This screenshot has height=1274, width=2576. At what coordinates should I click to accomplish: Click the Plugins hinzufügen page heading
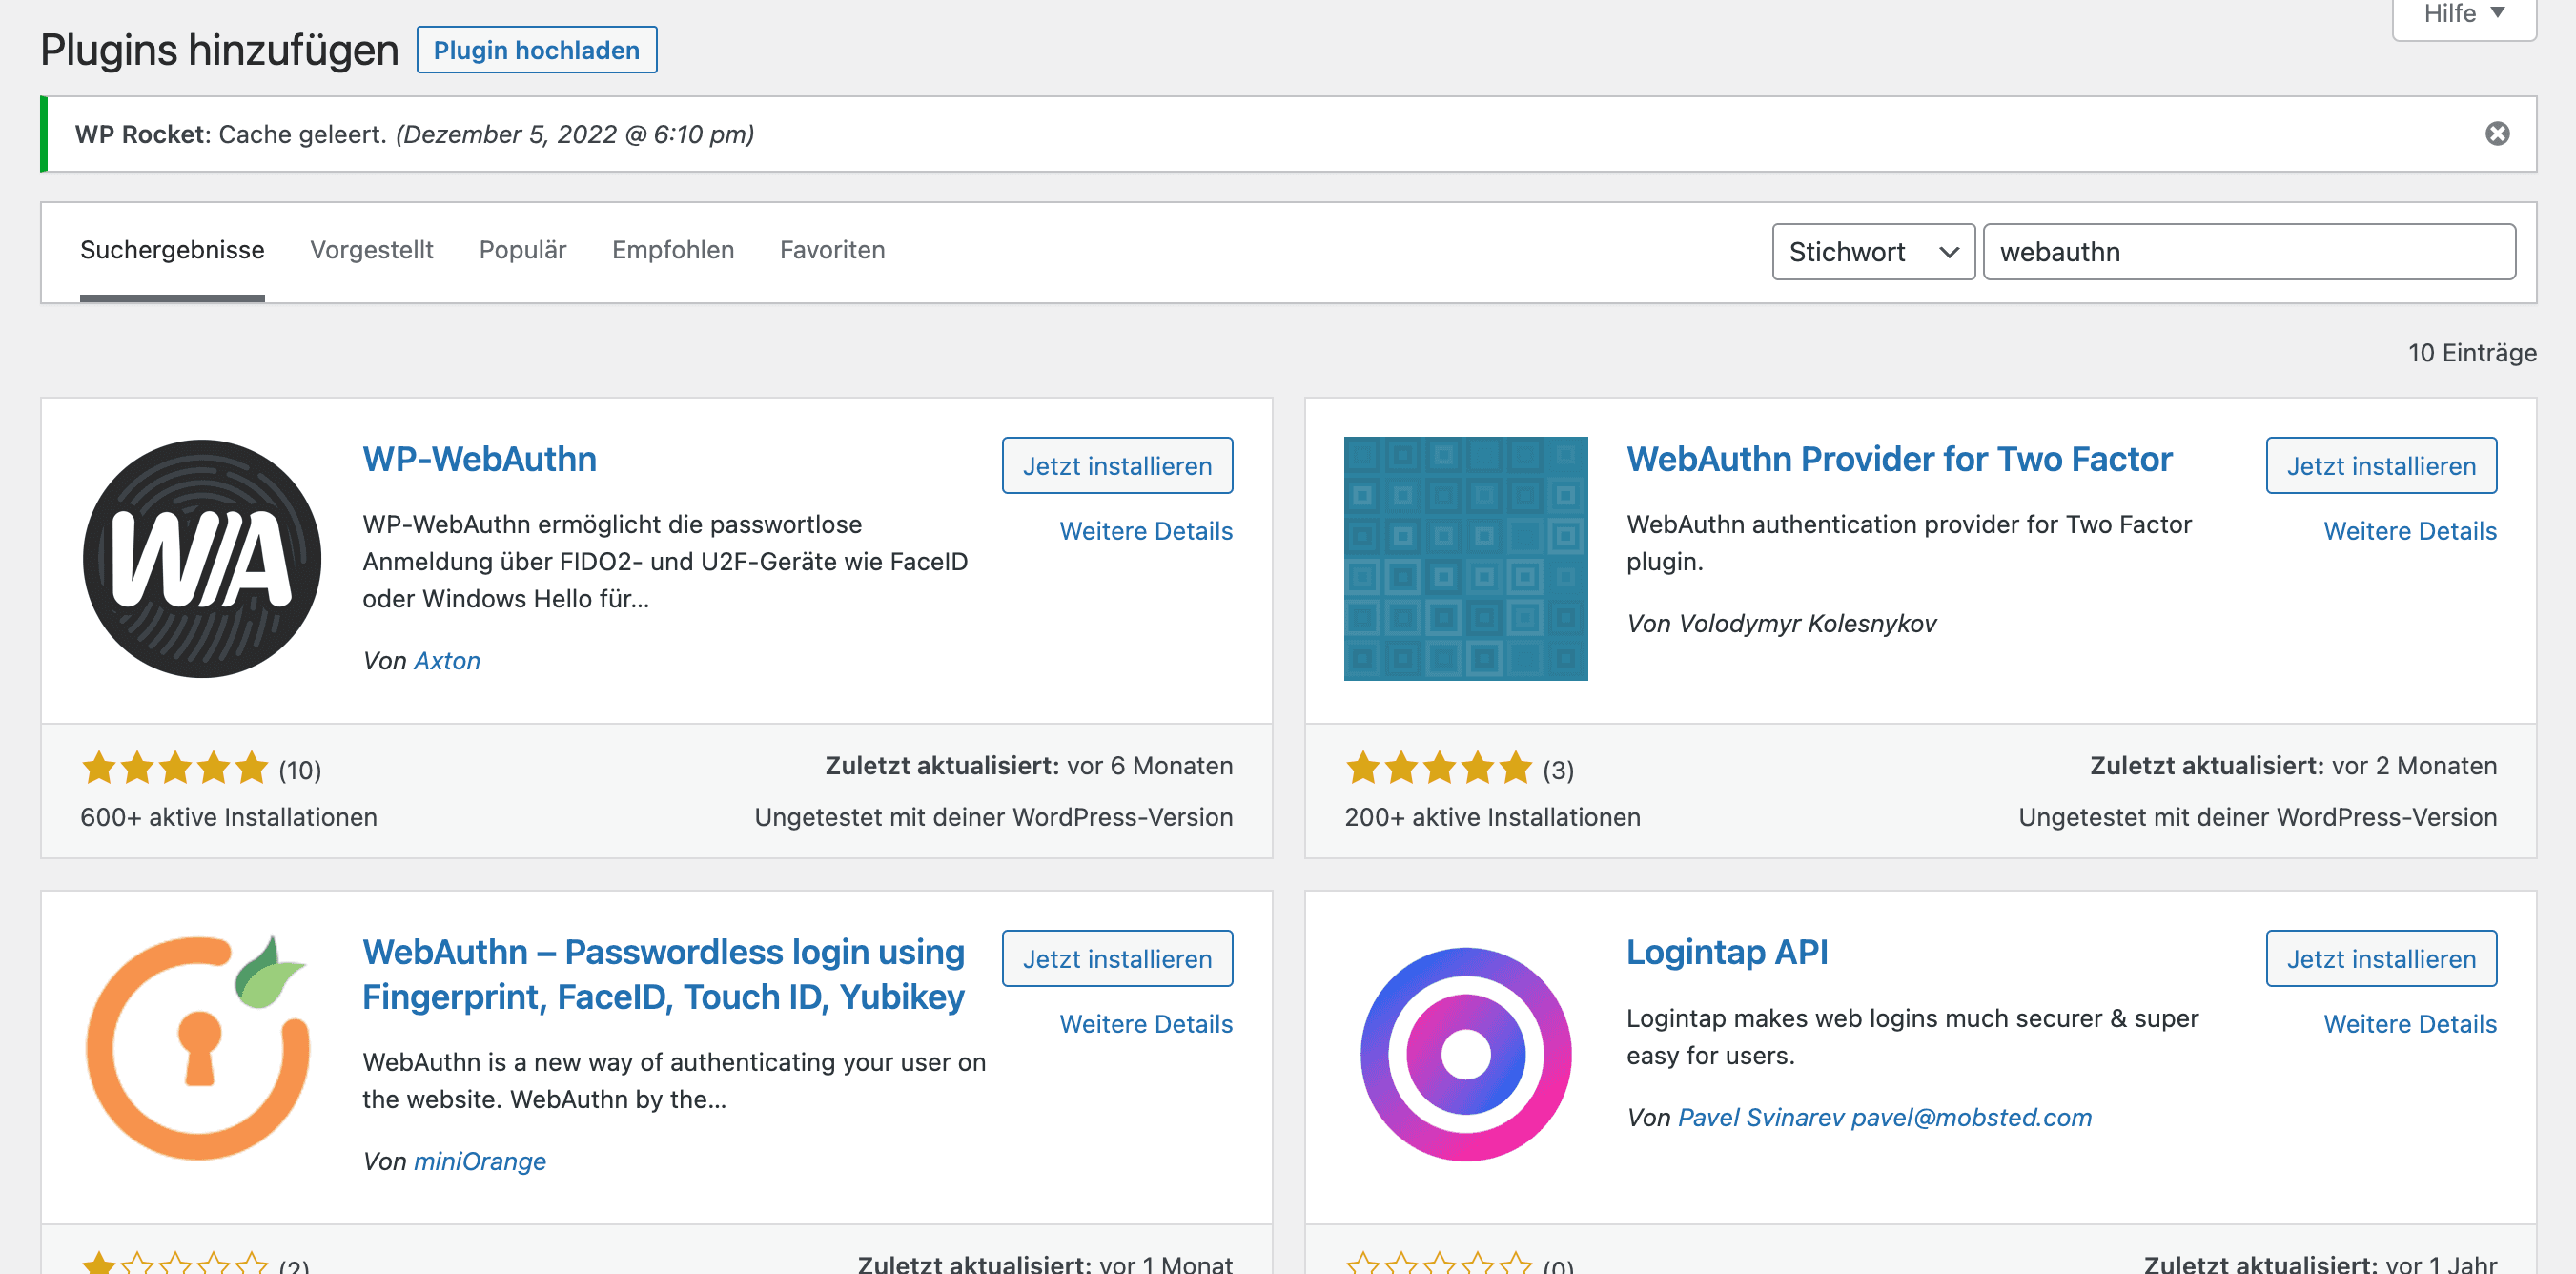(219, 50)
